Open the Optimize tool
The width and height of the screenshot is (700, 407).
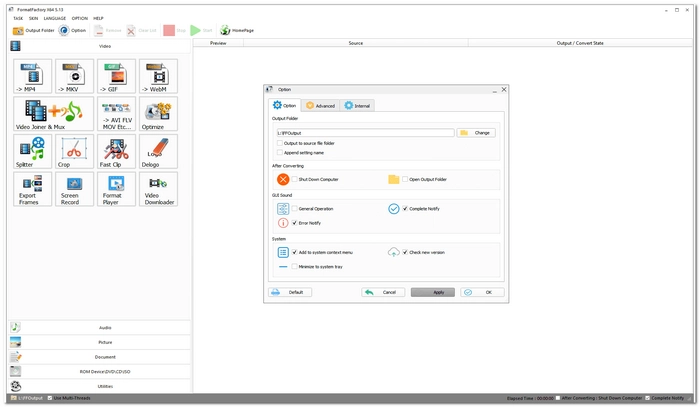158,114
